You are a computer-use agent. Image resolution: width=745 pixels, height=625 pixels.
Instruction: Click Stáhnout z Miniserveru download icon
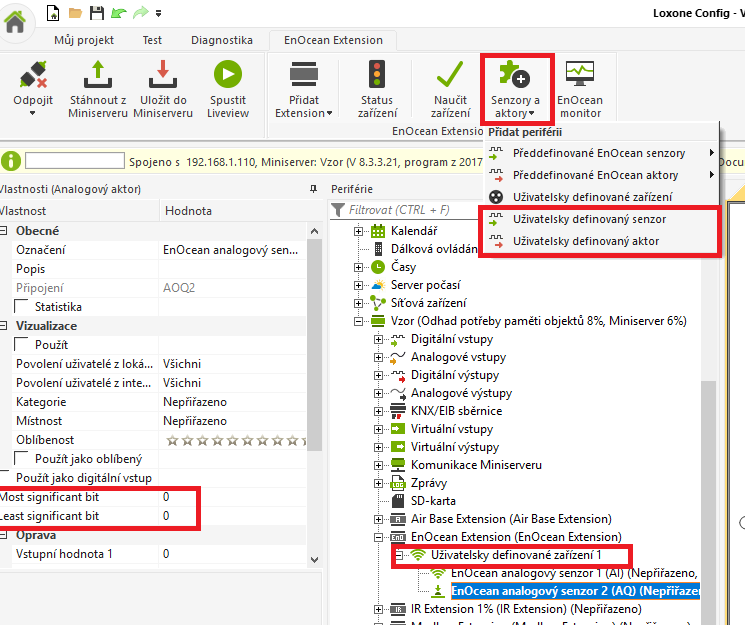click(98, 74)
